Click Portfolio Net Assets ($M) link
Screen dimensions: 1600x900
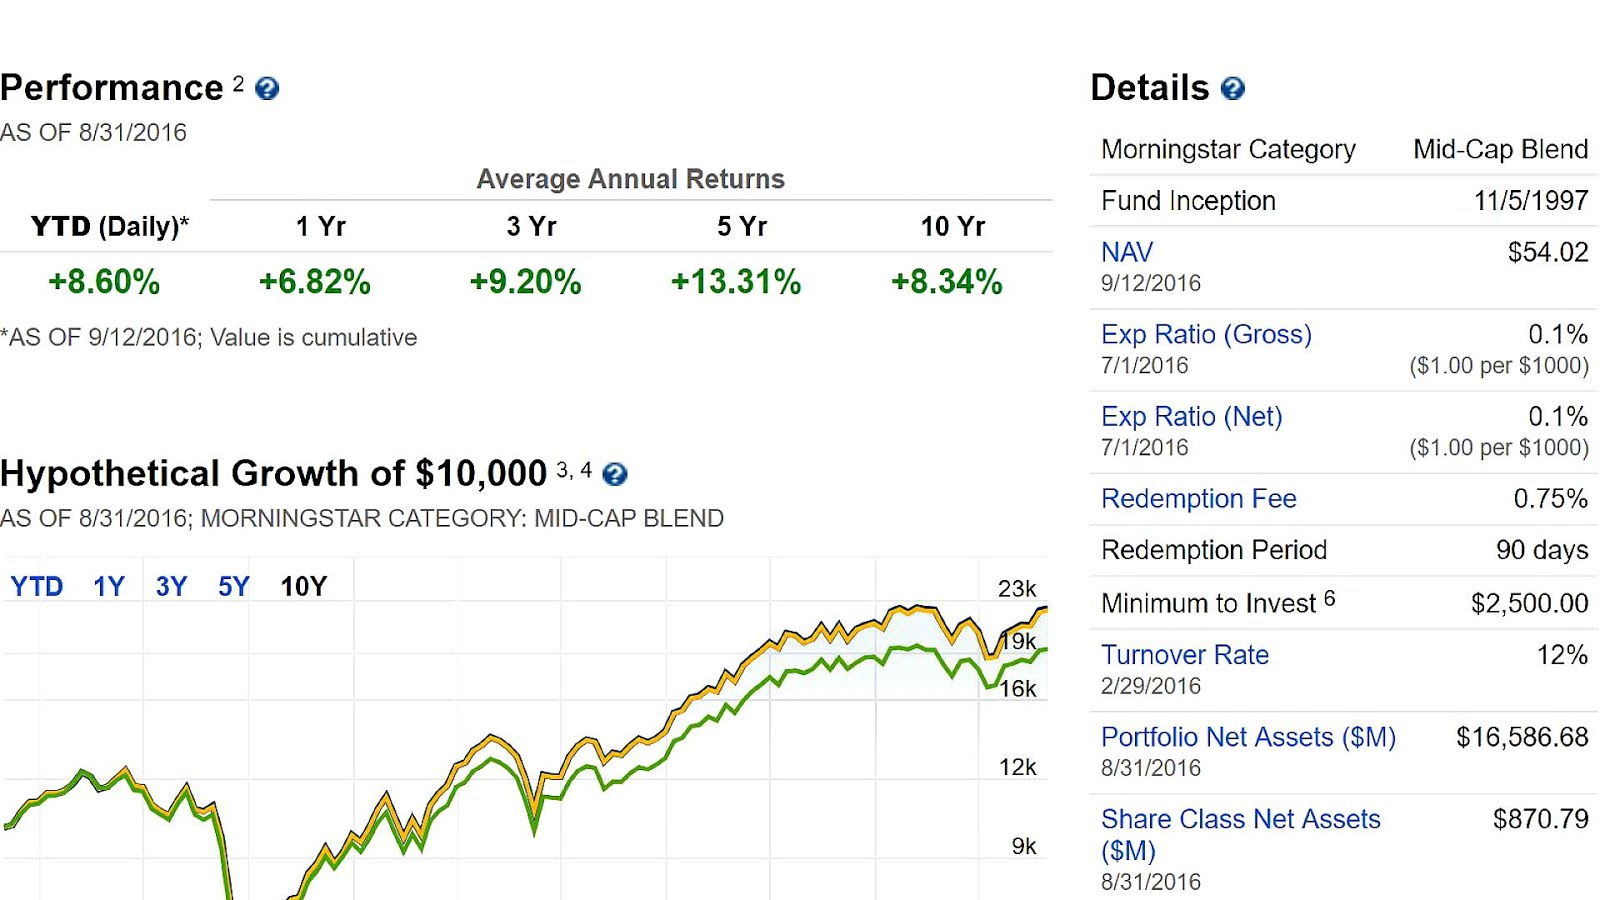click(x=1248, y=737)
